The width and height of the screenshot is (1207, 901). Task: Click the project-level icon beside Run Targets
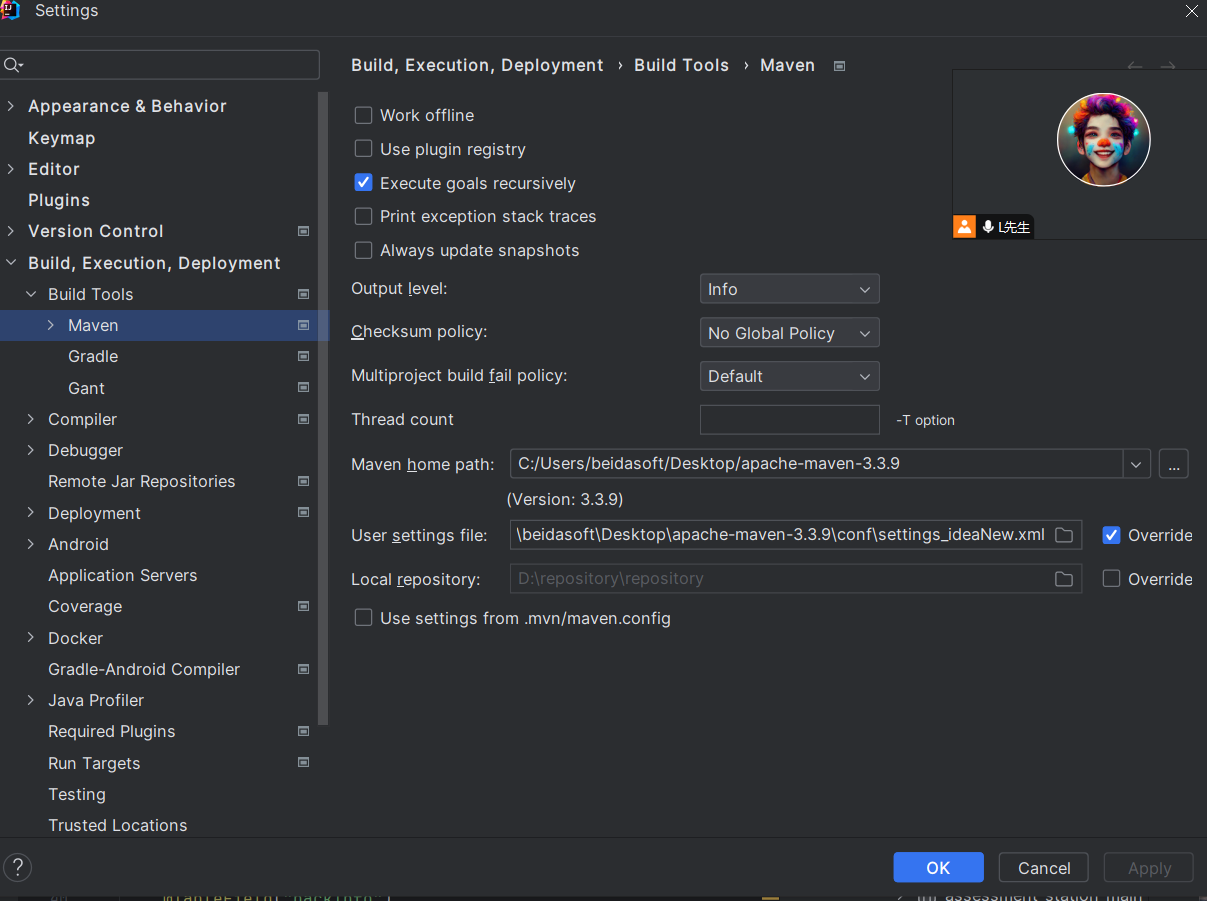(303, 763)
